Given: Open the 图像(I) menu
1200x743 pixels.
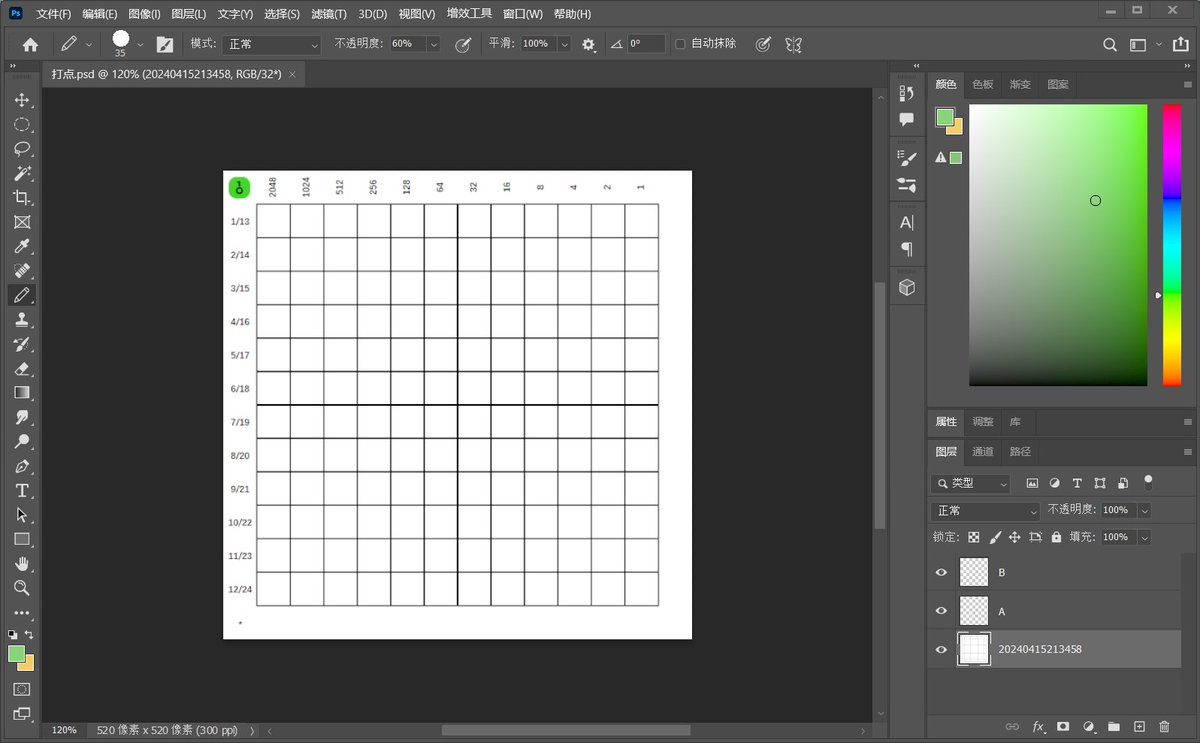Looking at the screenshot, I should [x=144, y=14].
